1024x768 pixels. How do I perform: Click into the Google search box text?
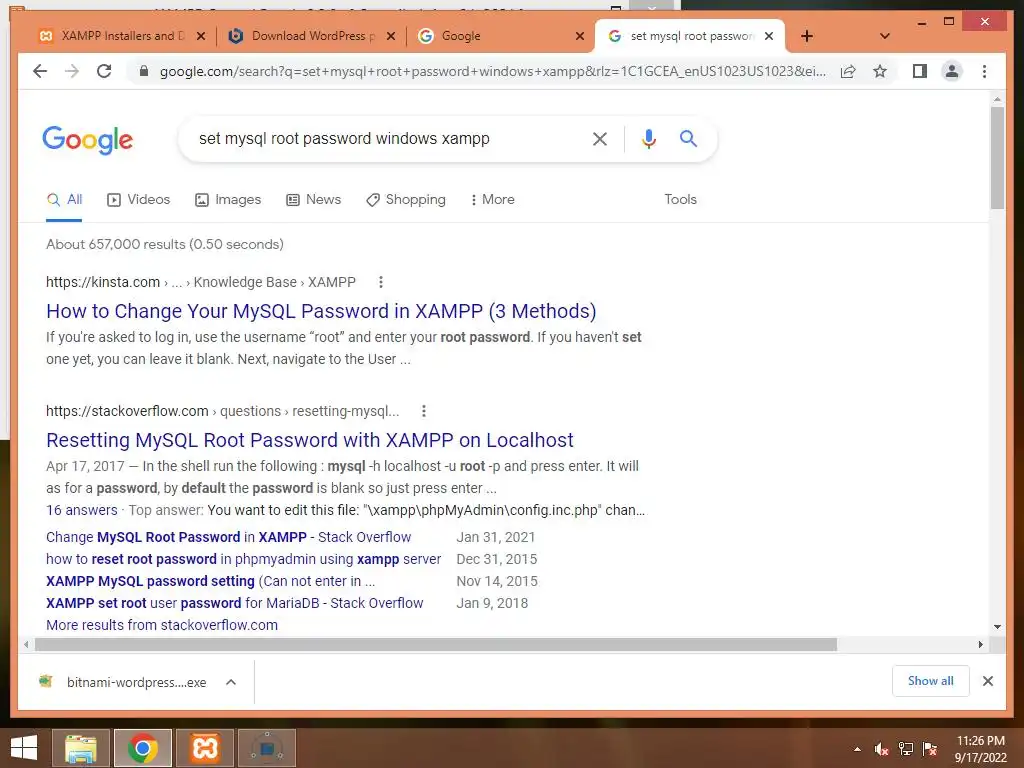point(344,138)
